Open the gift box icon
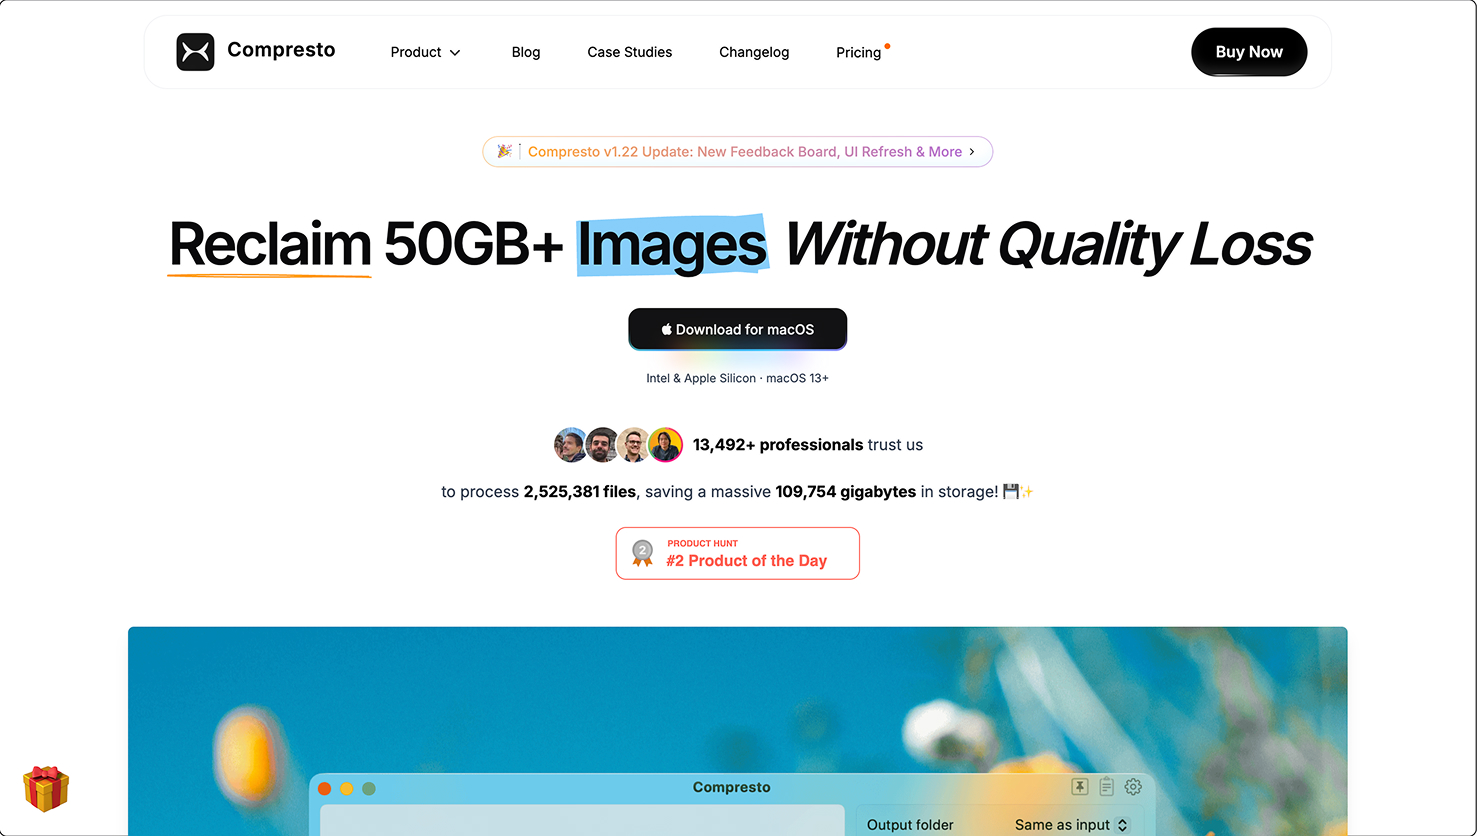The width and height of the screenshot is (1477, 836). coord(46,789)
